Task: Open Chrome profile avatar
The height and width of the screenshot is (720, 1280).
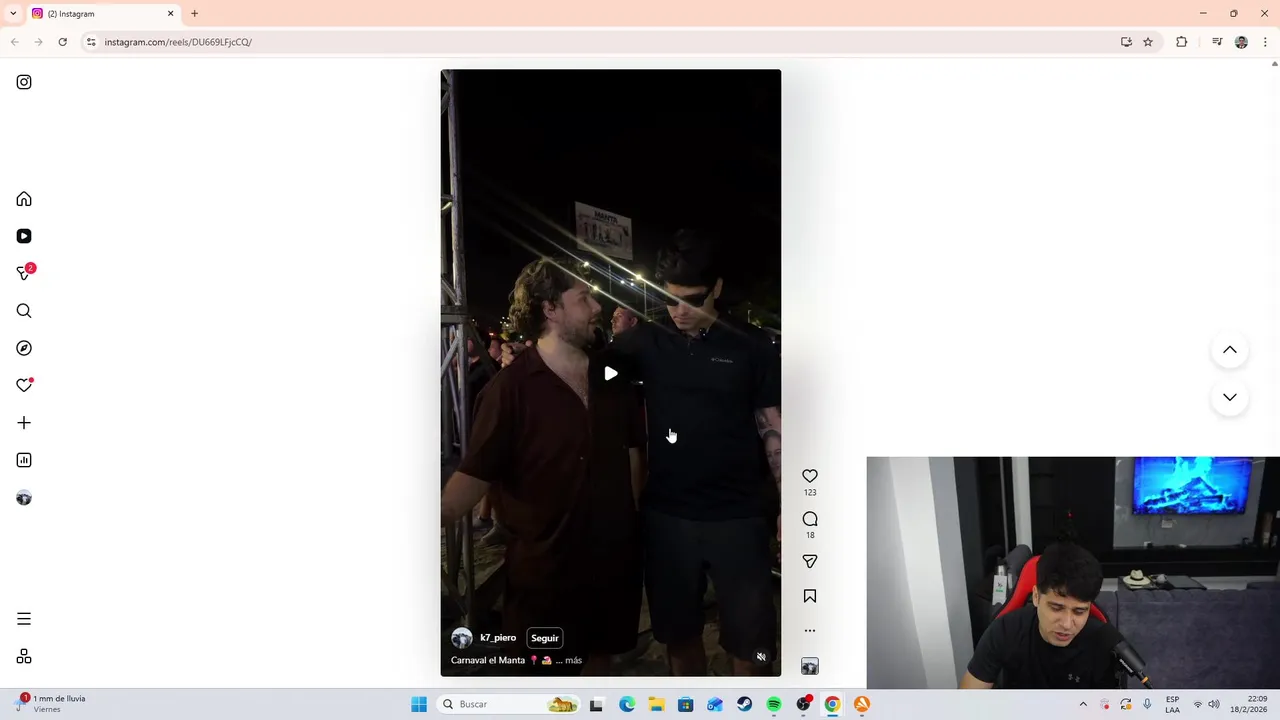Action: [1242, 42]
